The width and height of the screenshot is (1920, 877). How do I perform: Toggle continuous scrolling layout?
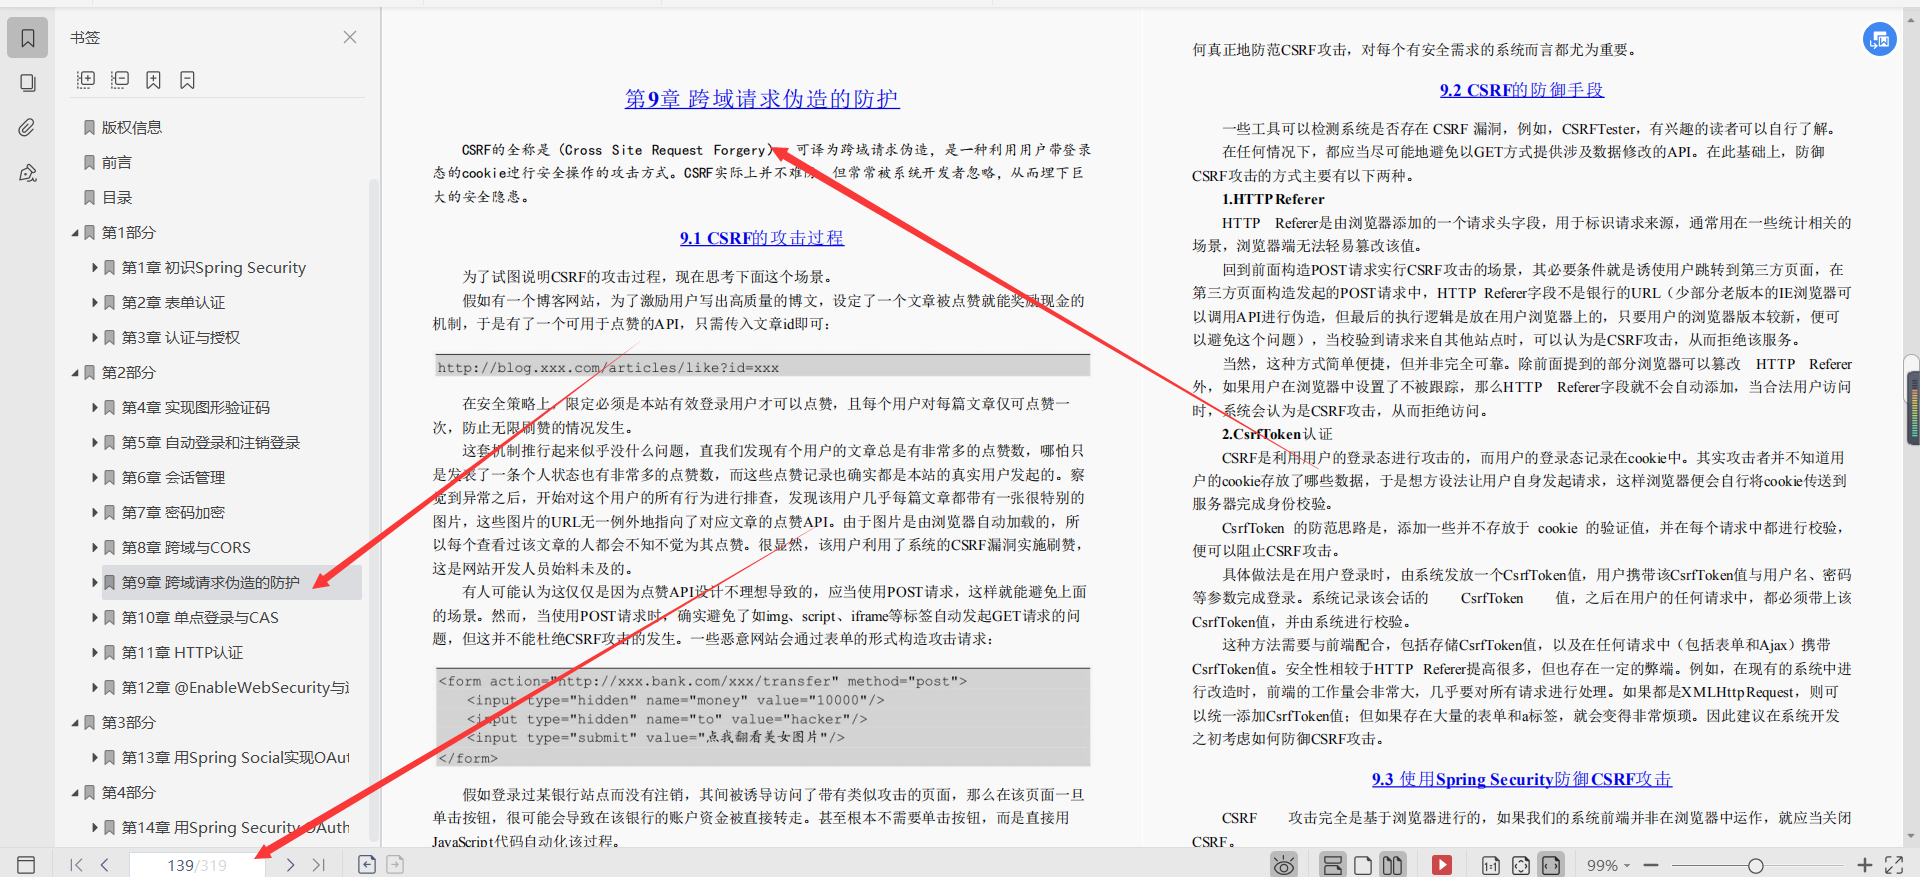point(1332,865)
